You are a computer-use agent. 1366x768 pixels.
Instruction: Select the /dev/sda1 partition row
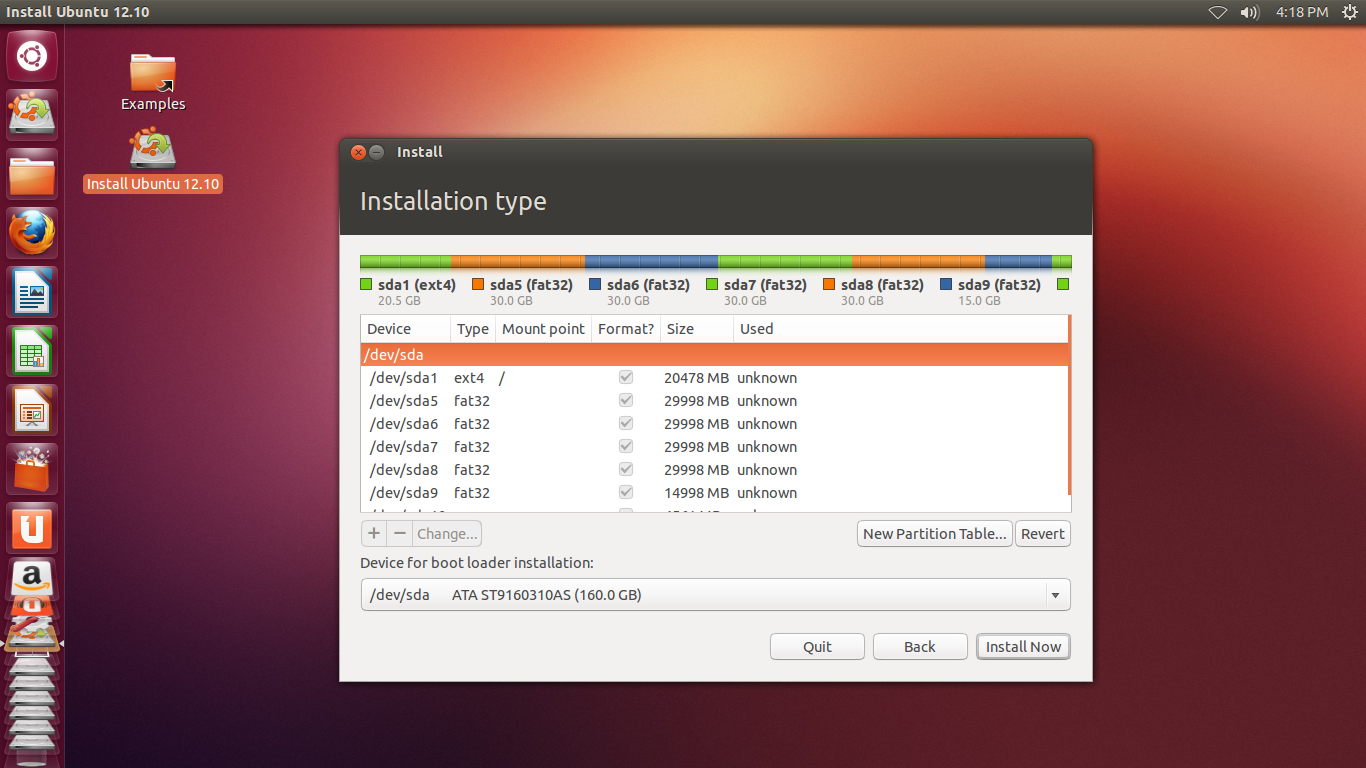tap(714, 378)
